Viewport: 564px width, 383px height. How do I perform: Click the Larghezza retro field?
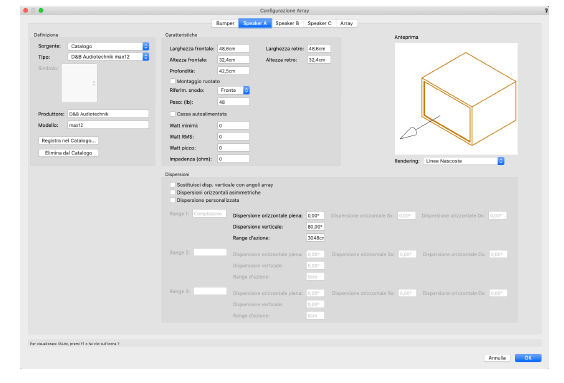319,49
